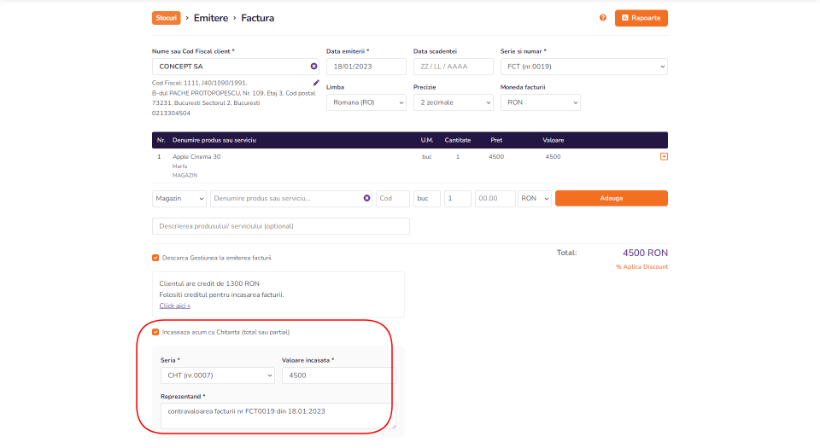
Task: Click product description optional field
Action: click(x=281, y=226)
